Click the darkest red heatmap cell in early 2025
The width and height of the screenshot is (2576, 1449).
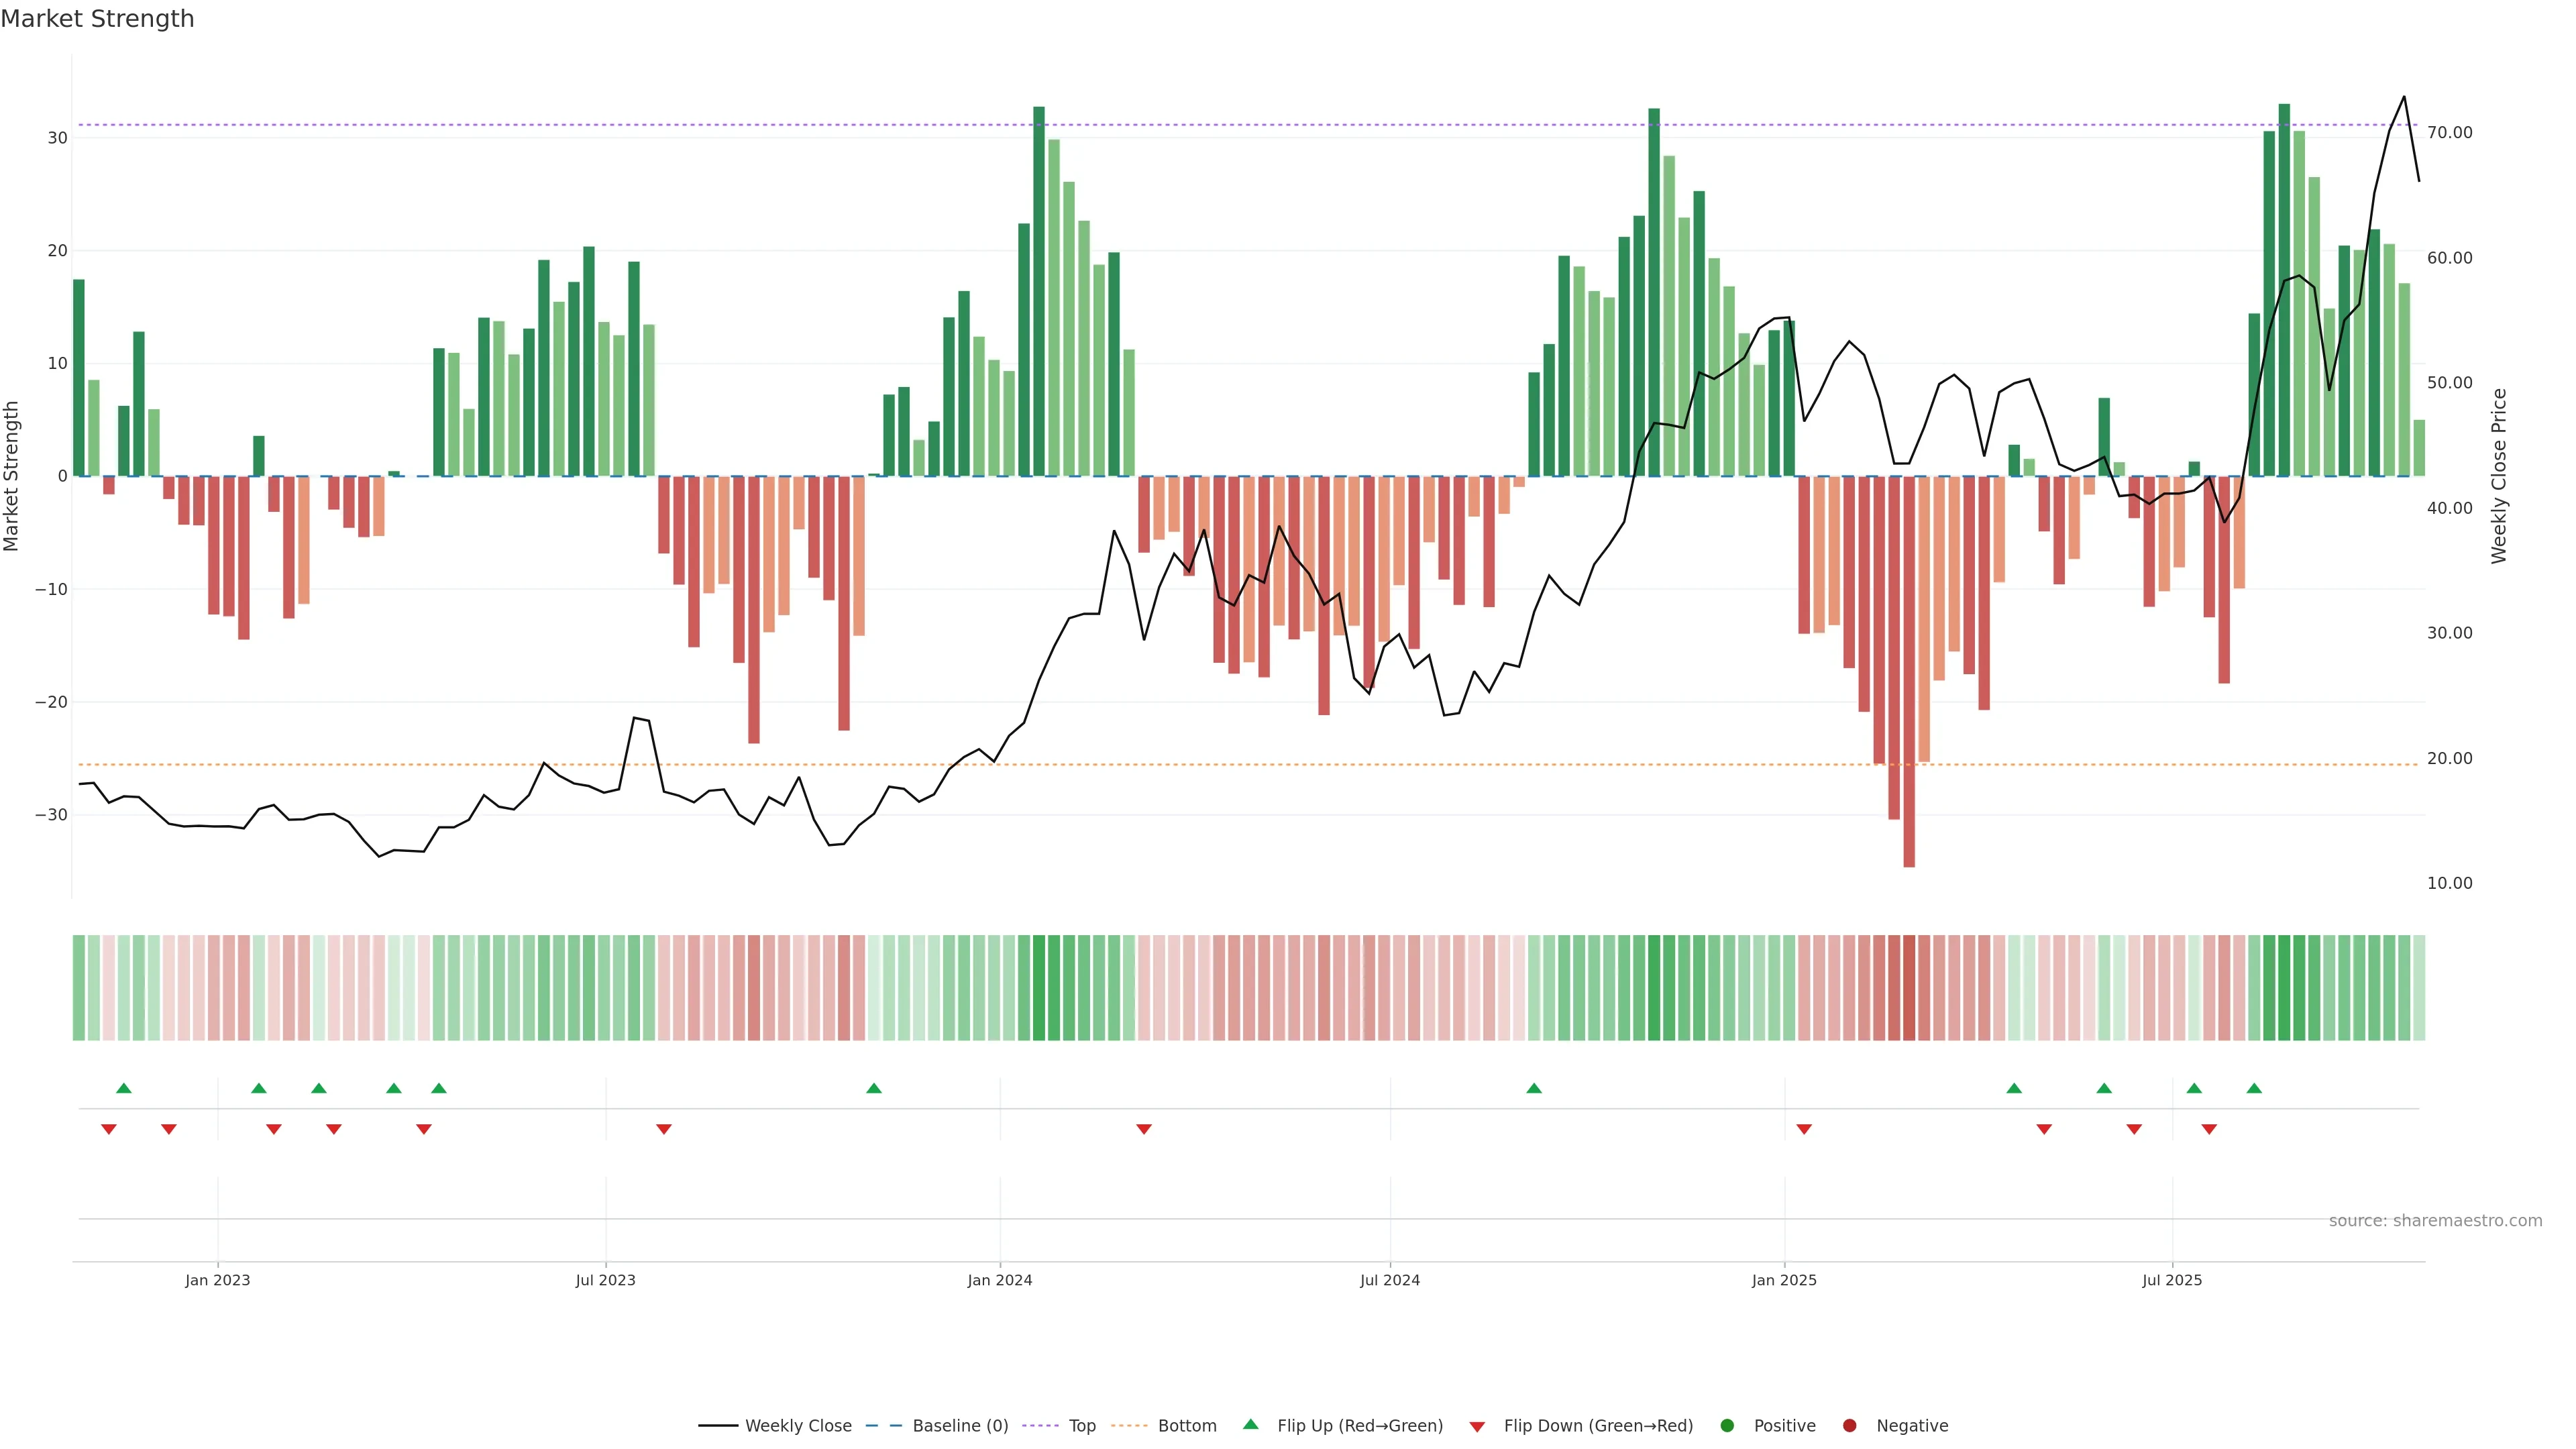click(1909, 988)
